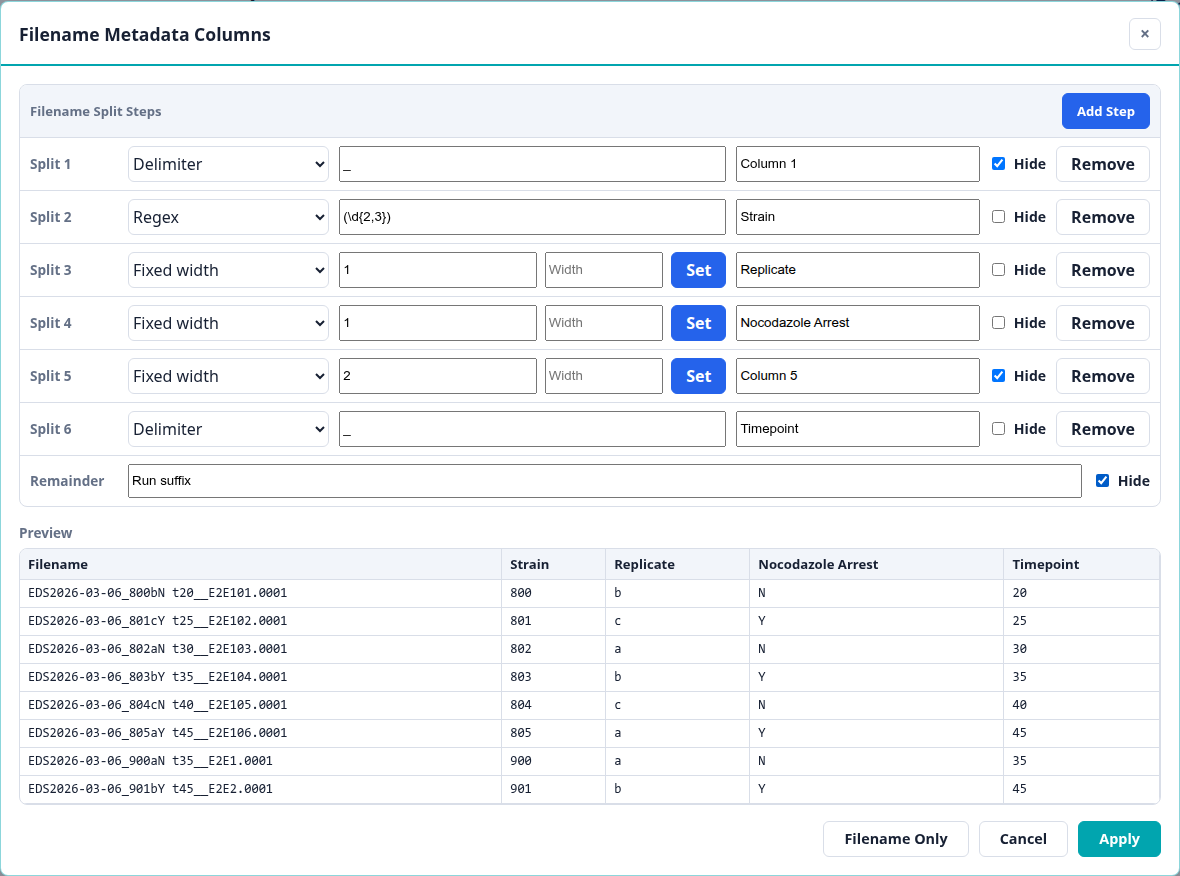Click timepoint value 40 in preview
This screenshot has width=1180, height=876.
[x=1019, y=705]
